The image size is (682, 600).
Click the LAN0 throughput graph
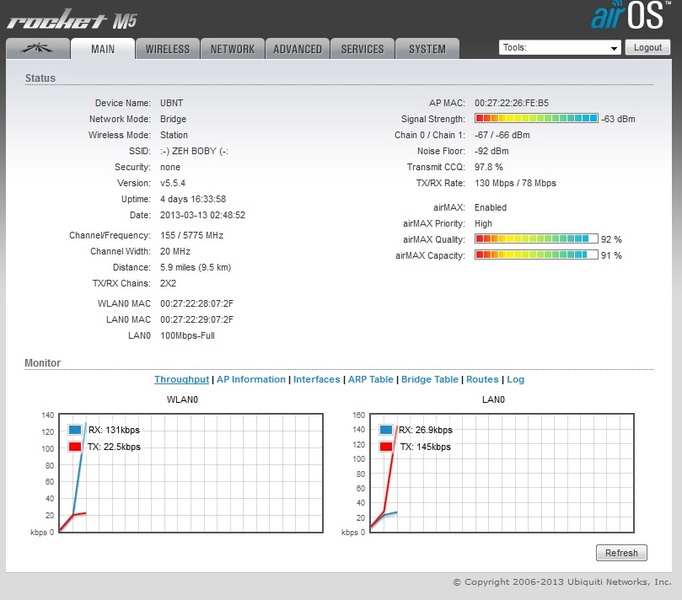pos(502,473)
